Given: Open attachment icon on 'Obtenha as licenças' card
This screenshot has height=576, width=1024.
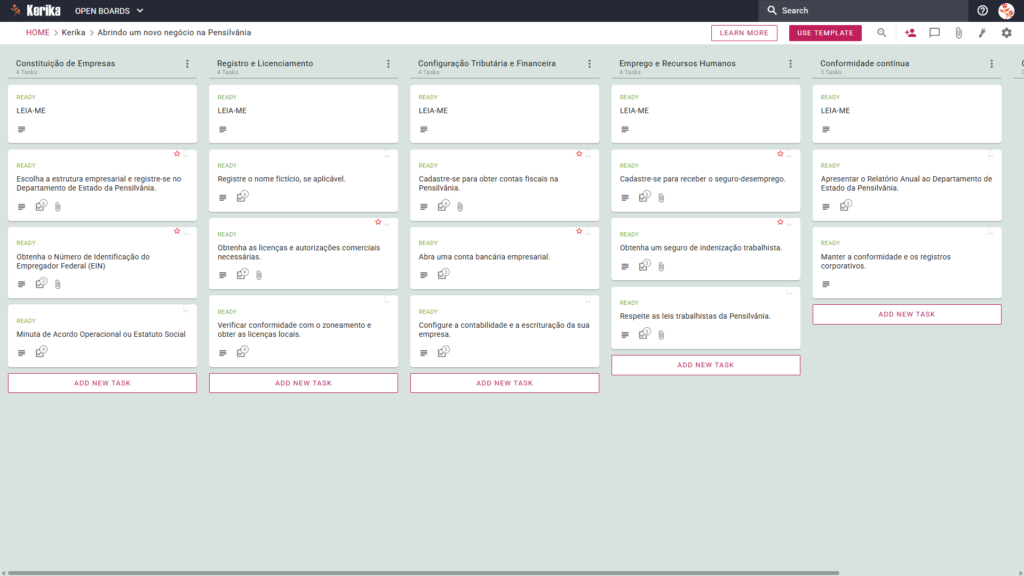Looking at the screenshot, I should coord(259,275).
